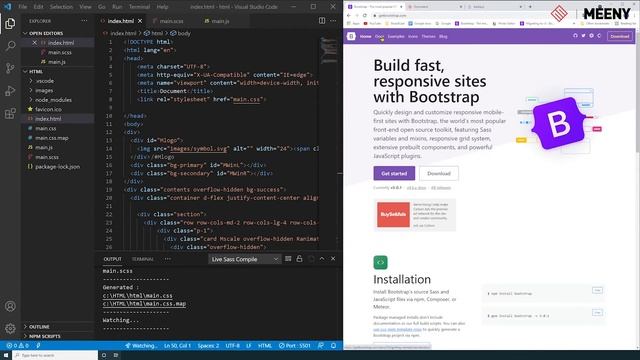
Task: Expand the node_modules folder
Action: 53,100
